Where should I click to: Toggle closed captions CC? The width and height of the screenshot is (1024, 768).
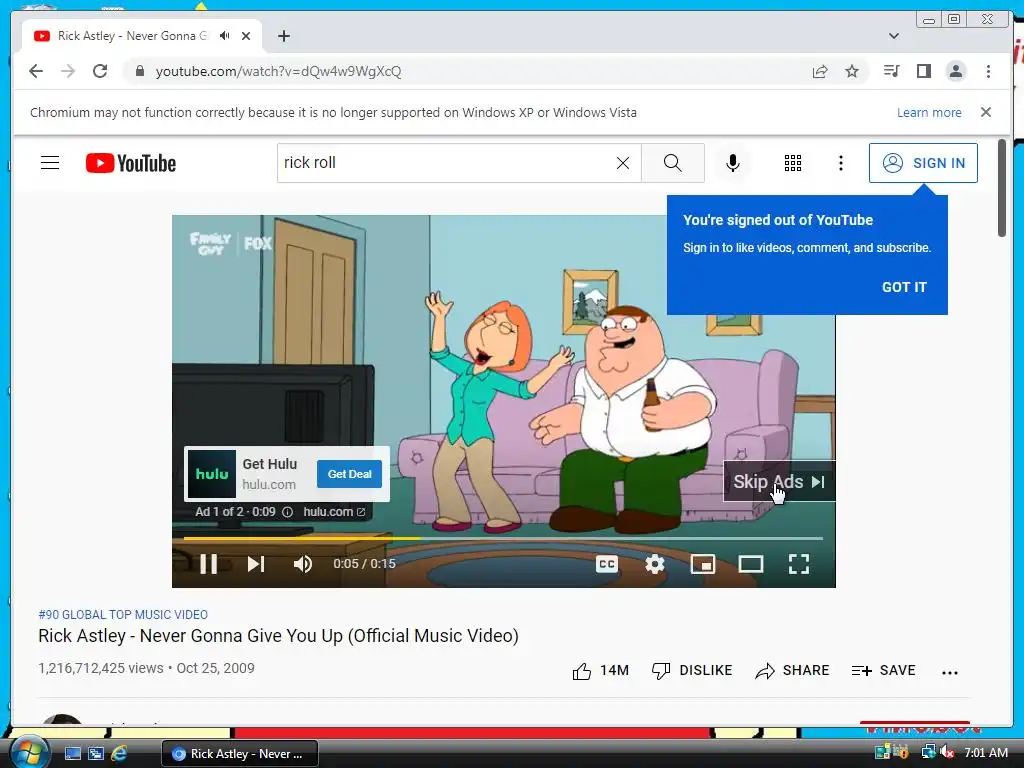pyautogui.click(x=607, y=564)
